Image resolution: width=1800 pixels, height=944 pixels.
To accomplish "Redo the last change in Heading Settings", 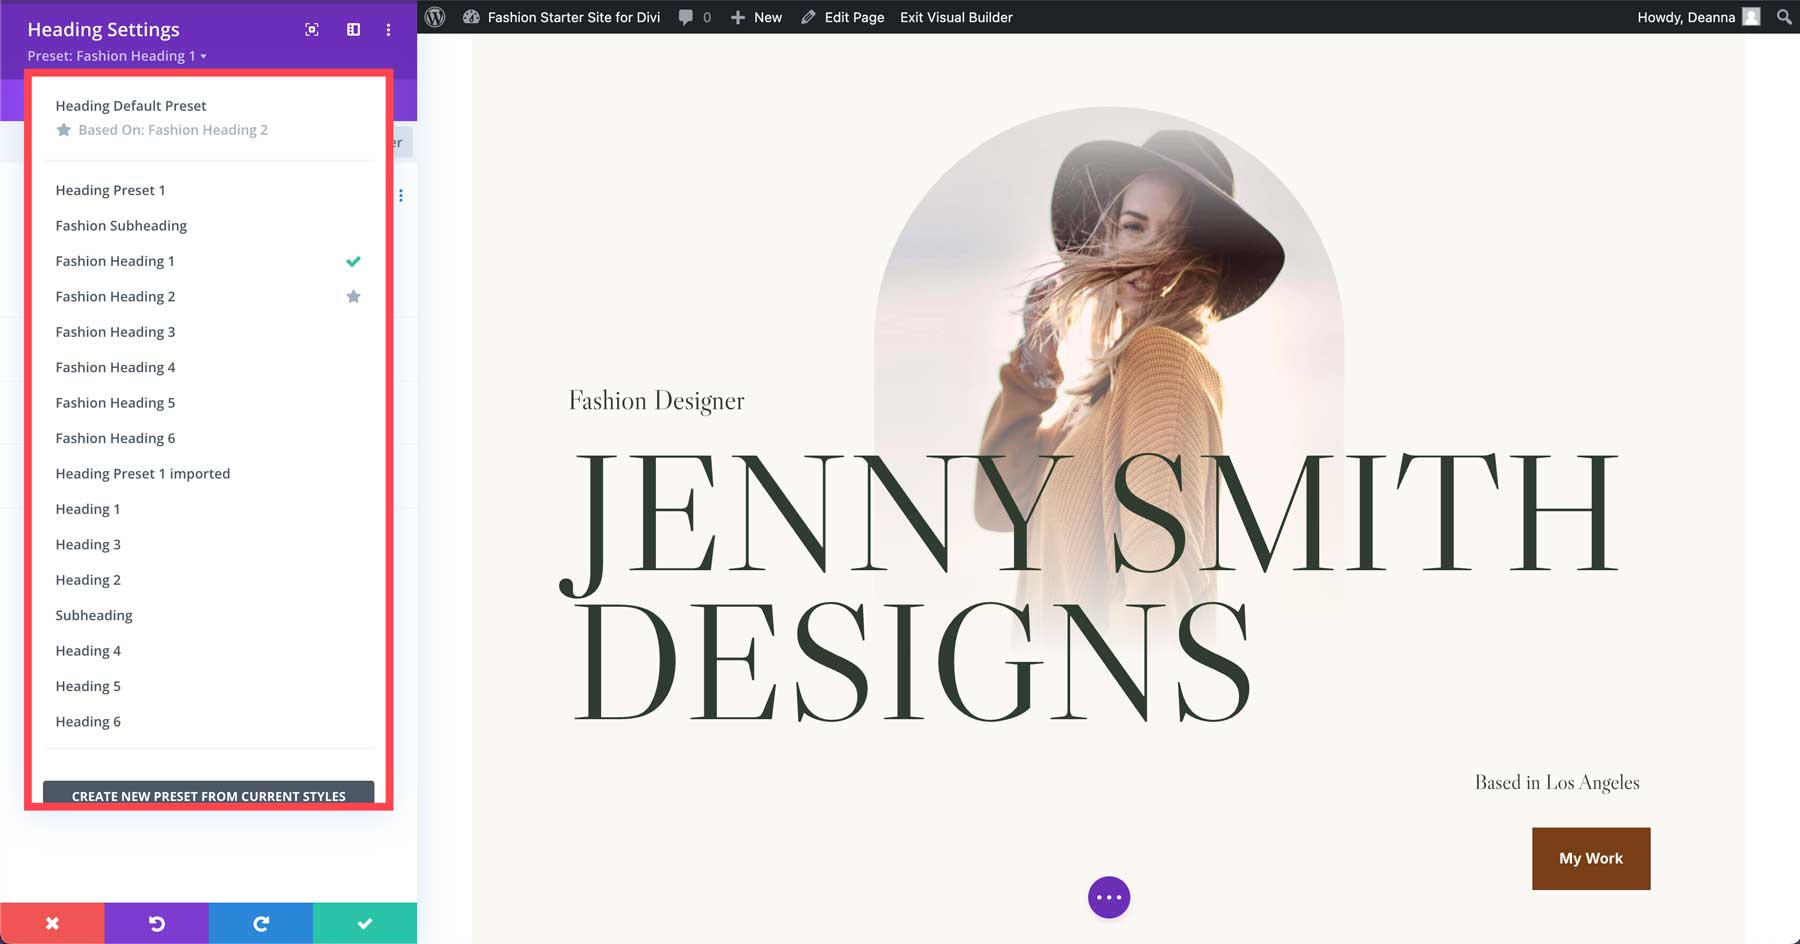I will tap(261, 923).
